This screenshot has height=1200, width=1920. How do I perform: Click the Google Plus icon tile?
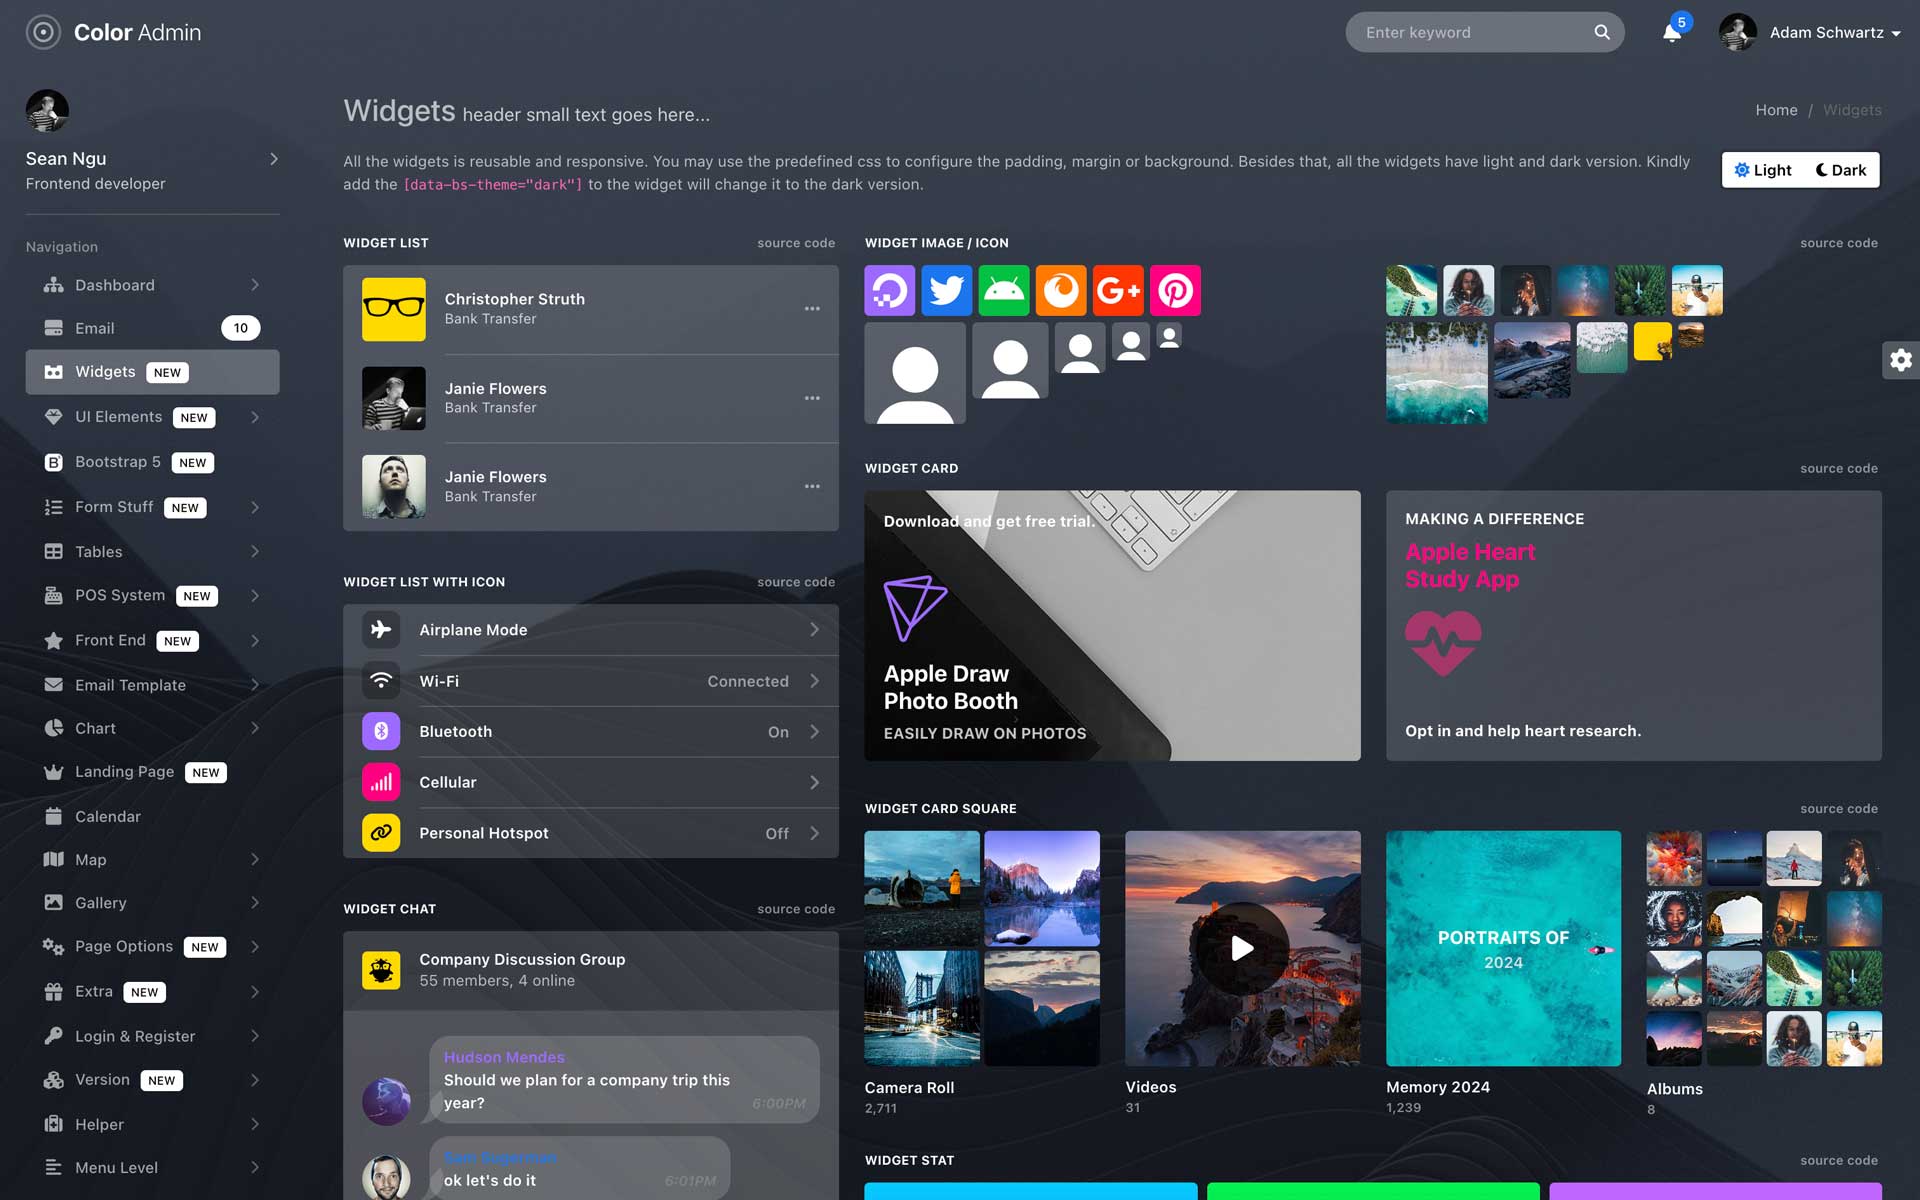pyautogui.click(x=1118, y=291)
